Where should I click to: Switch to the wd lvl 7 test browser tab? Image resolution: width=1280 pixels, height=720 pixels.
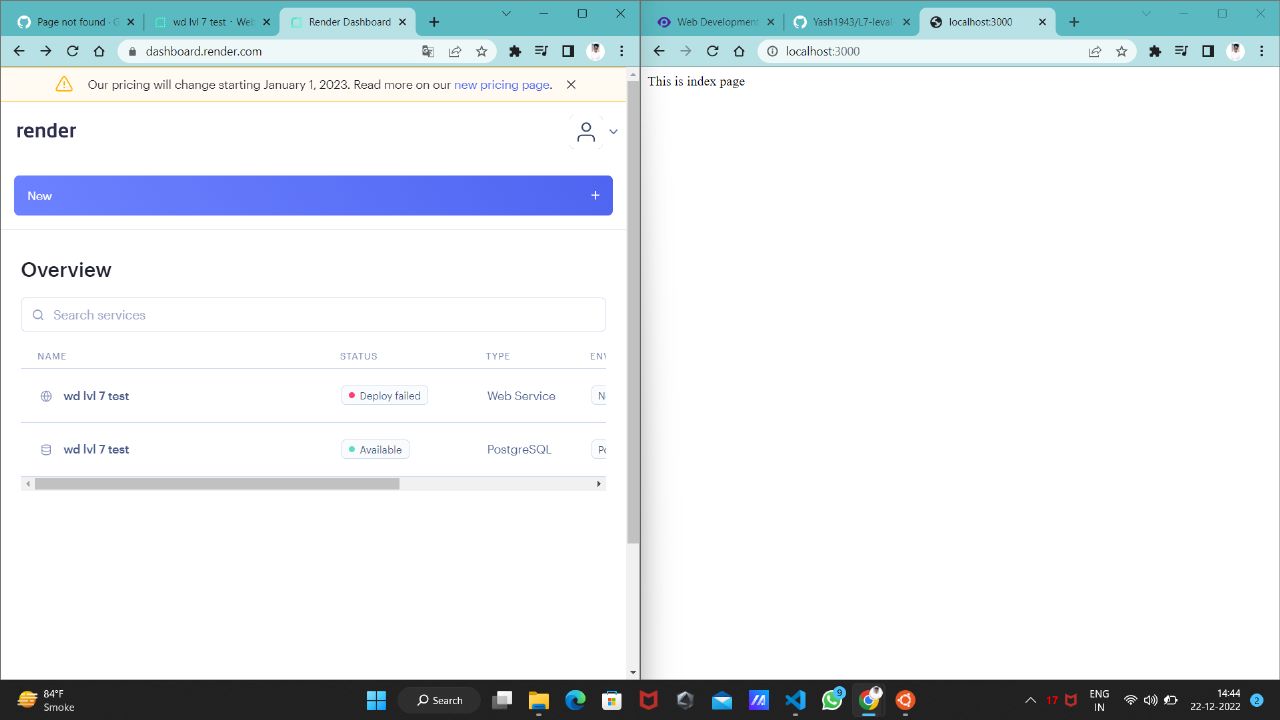tap(210, 22)
